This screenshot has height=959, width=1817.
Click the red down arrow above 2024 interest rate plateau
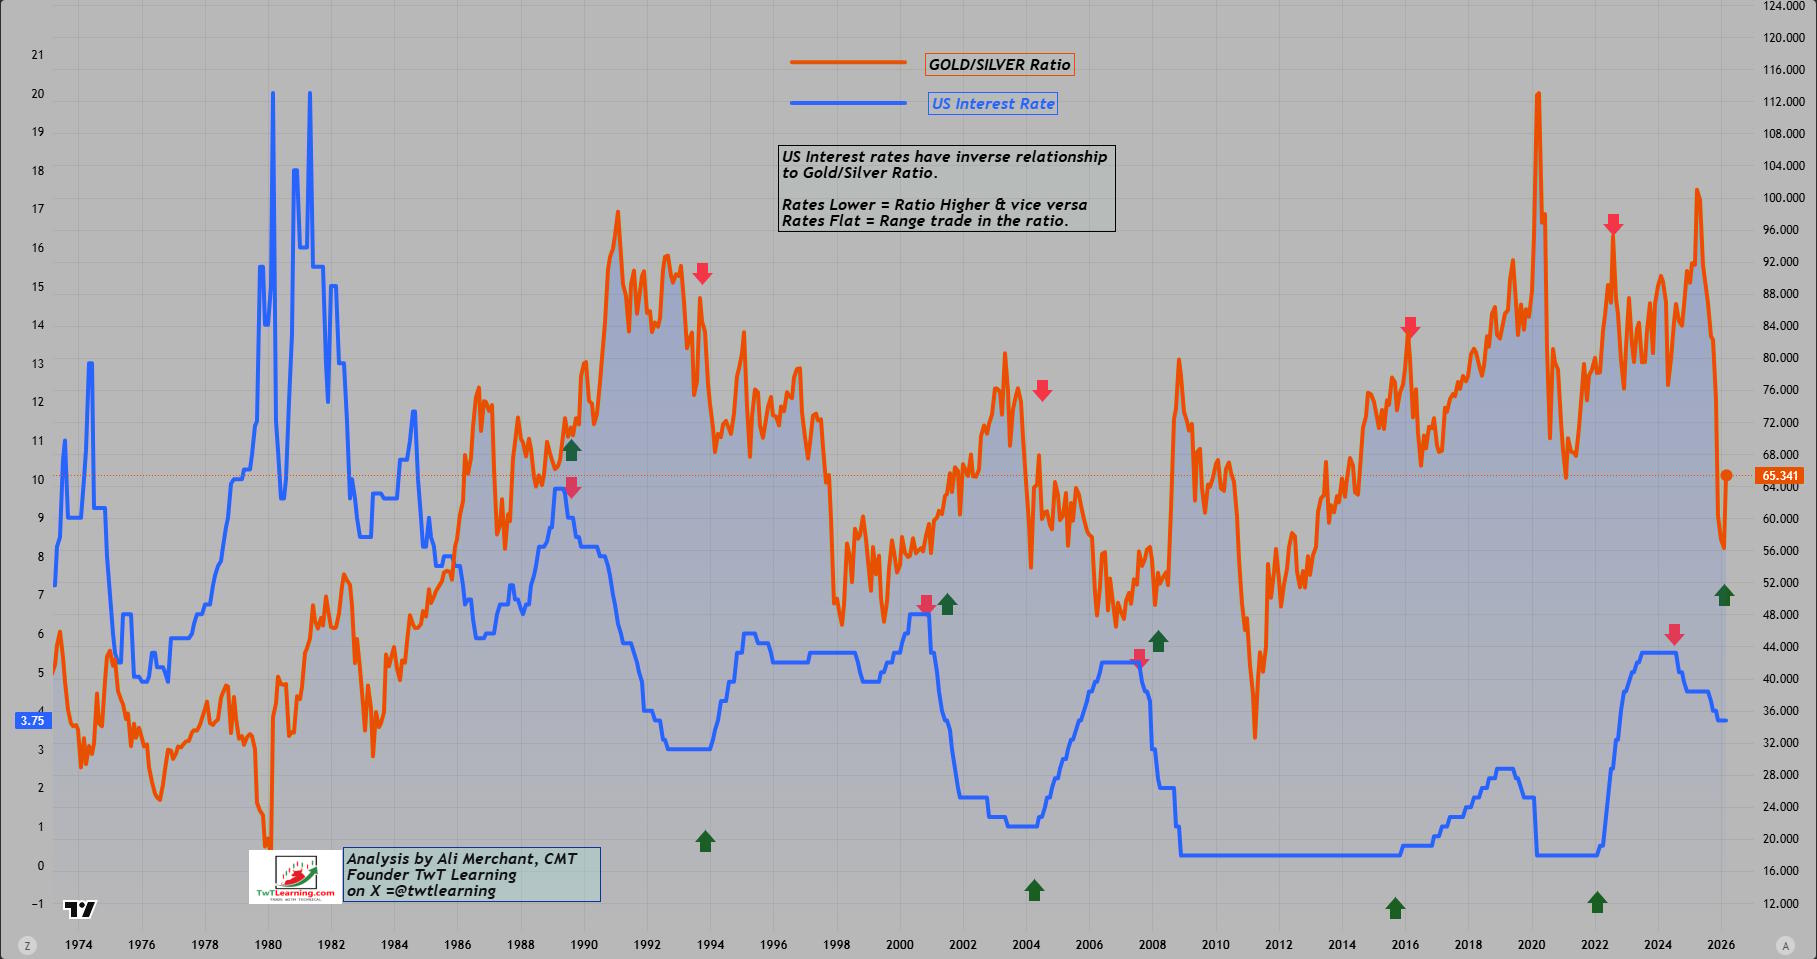pyautogui.click(x=1674, y=634)
